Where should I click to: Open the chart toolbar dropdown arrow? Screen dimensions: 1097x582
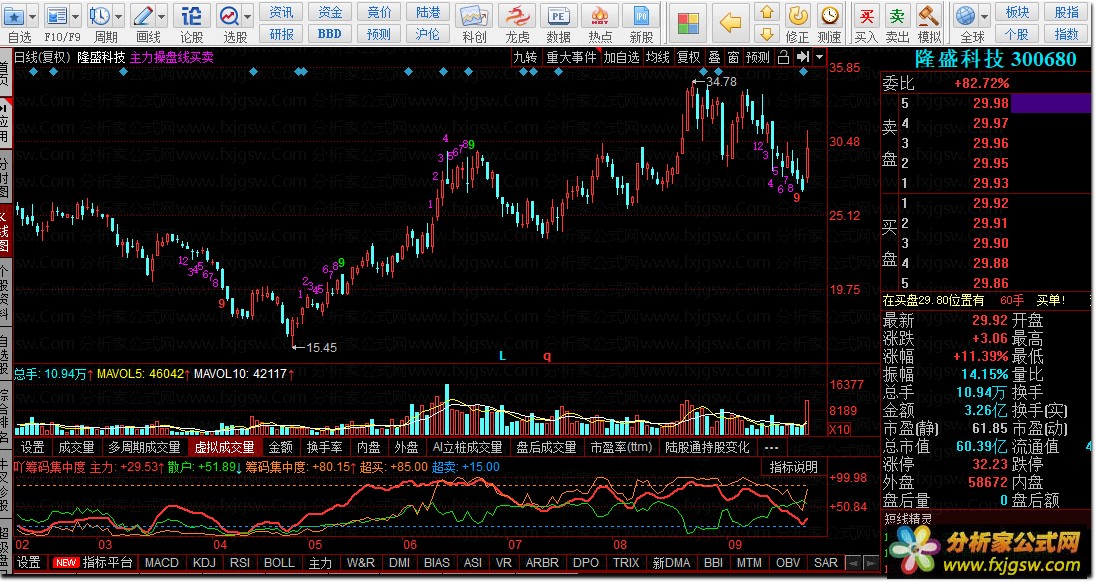click(819, 57)
